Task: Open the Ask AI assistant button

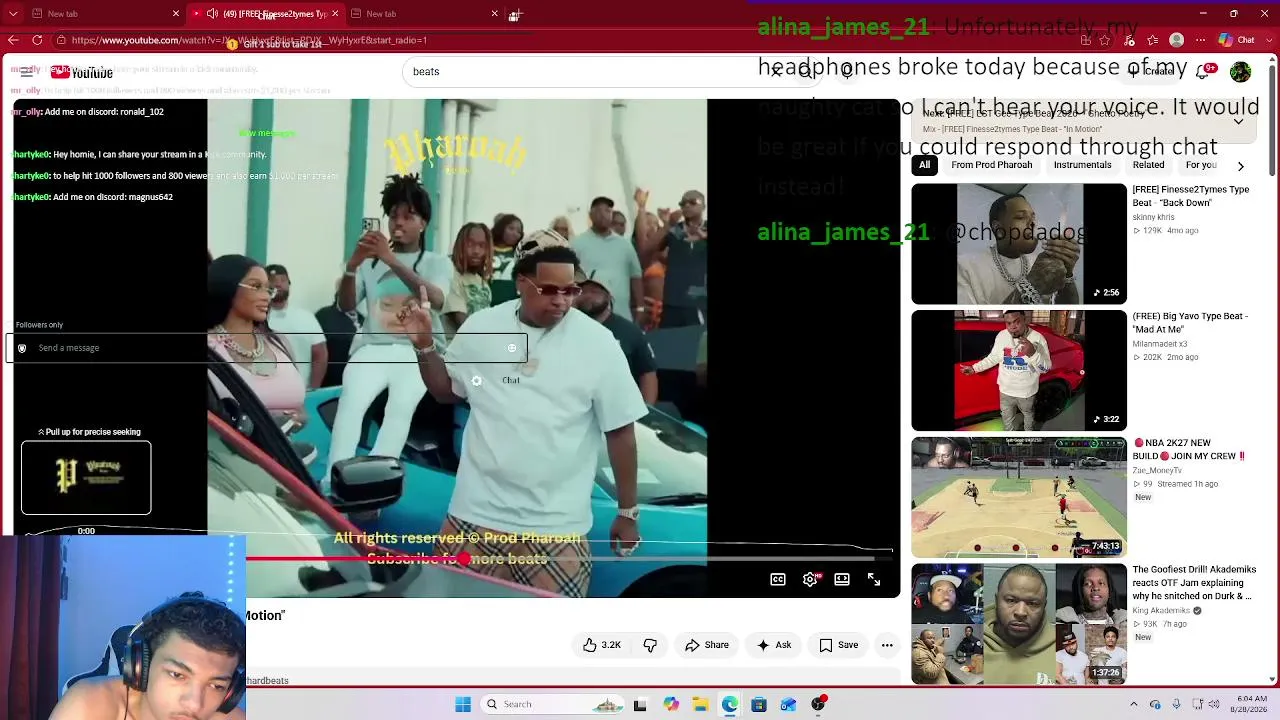Action: point(774,645)
